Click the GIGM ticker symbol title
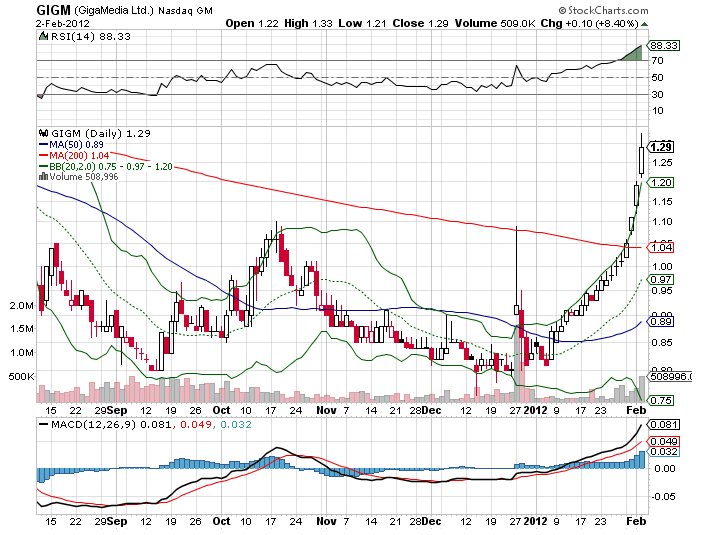The width and height of the screenshot is (714, 535). click(x=54, y=10)
